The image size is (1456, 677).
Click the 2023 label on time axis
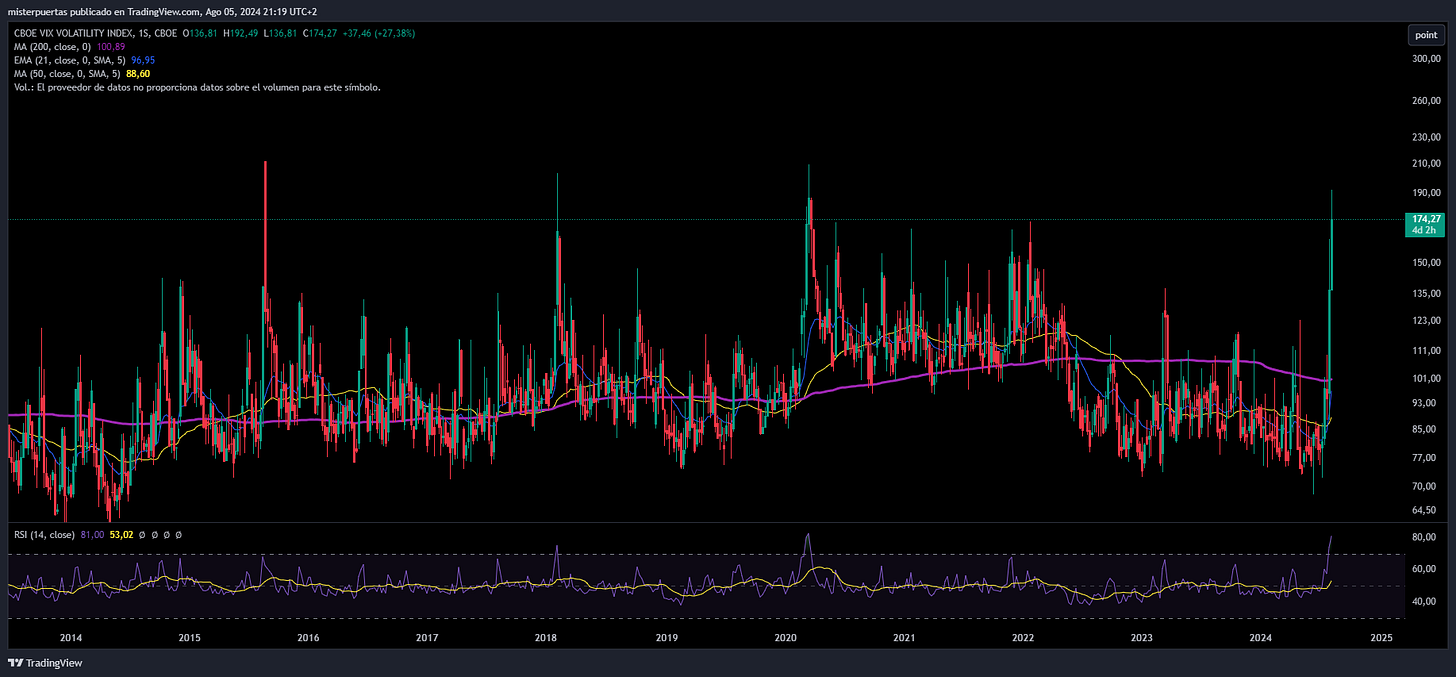(x=1142, y=637)
